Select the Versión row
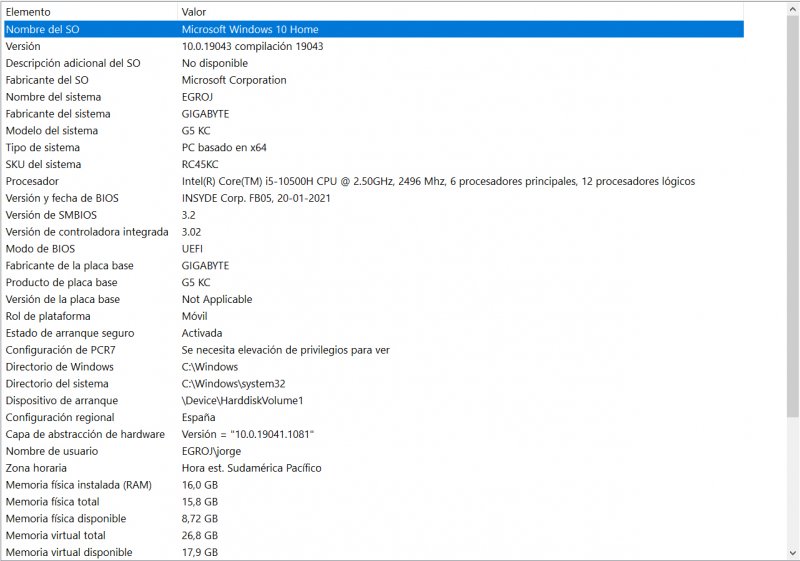This screenshot has width=800, height=561. tap(373, 46)
